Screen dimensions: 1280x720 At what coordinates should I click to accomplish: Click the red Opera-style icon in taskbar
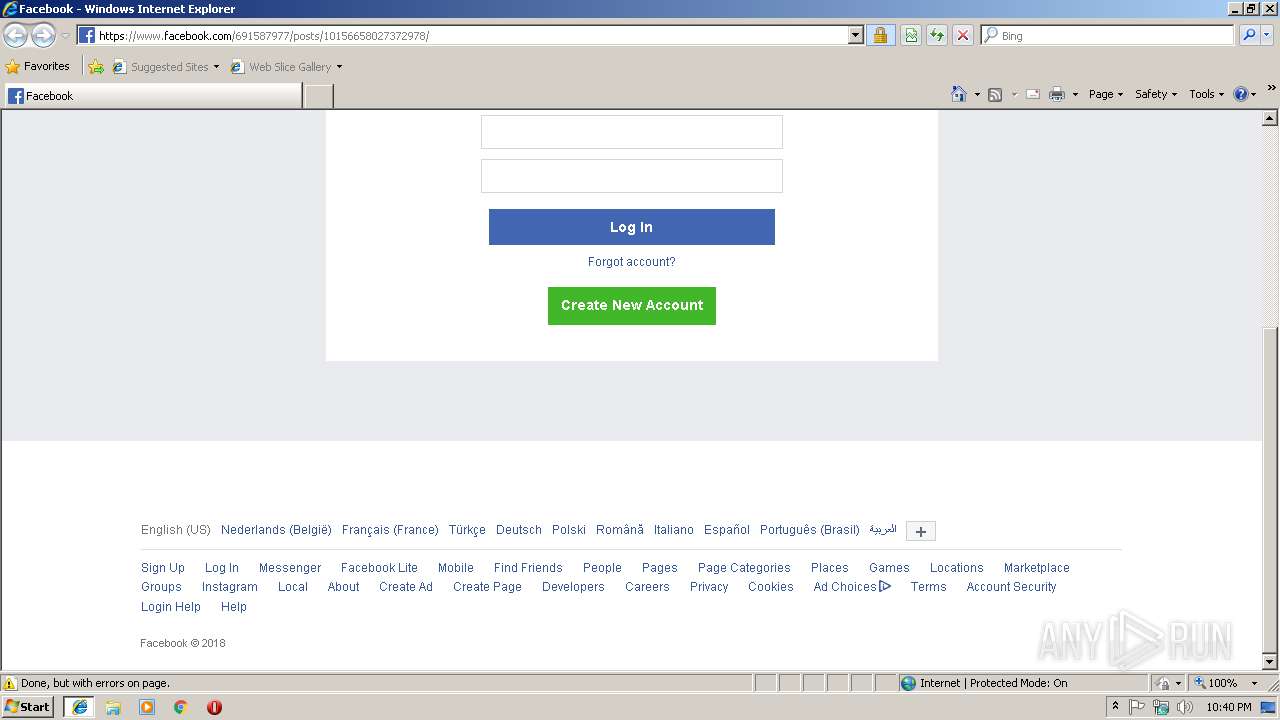point(214,707)
